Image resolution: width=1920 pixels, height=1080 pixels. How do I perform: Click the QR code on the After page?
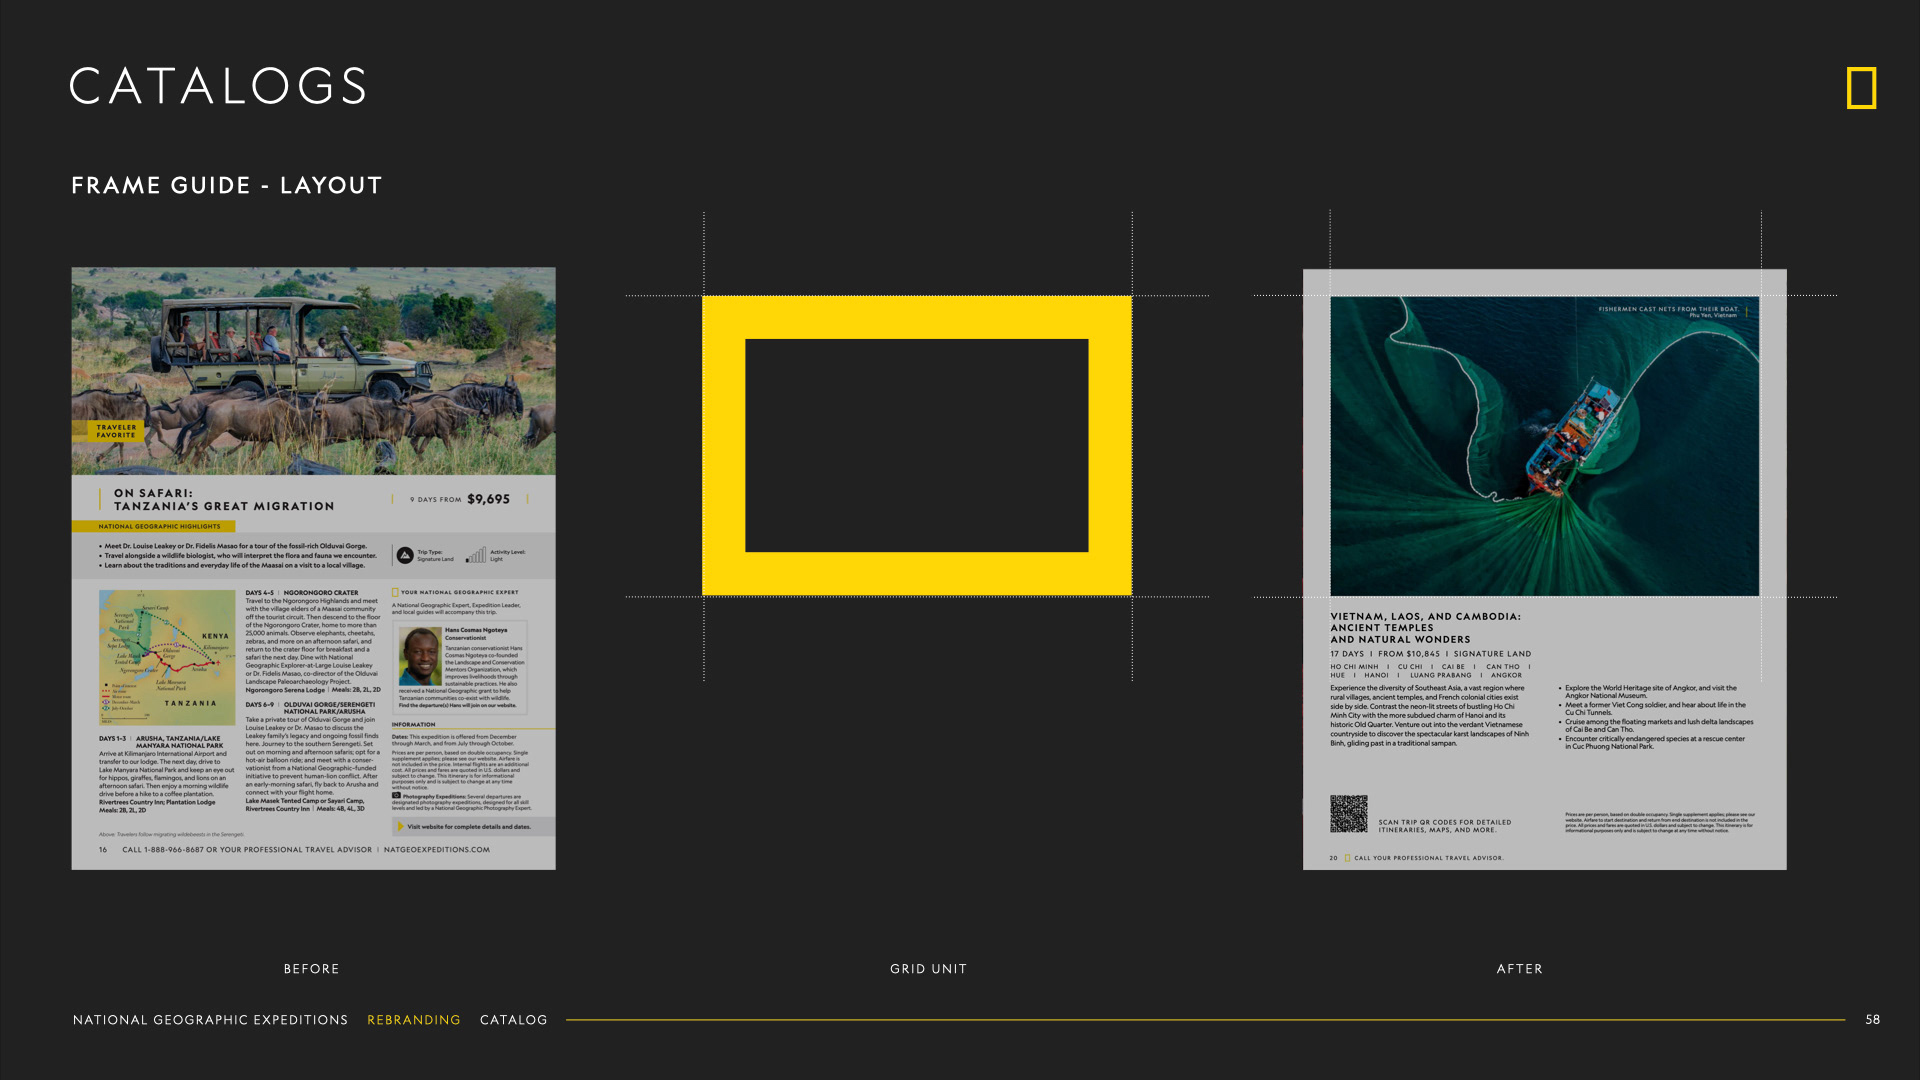pyautogui.click(x=1348, y=814)
